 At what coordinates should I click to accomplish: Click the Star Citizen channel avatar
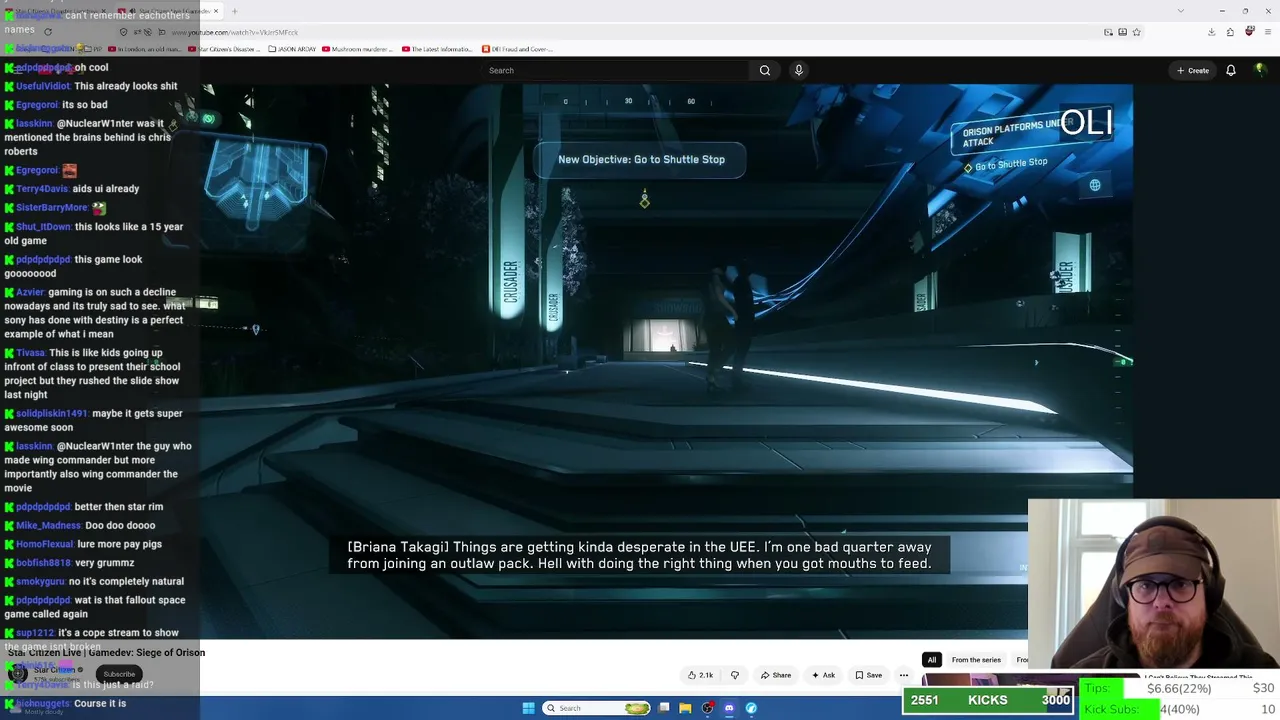pos(17,674)
